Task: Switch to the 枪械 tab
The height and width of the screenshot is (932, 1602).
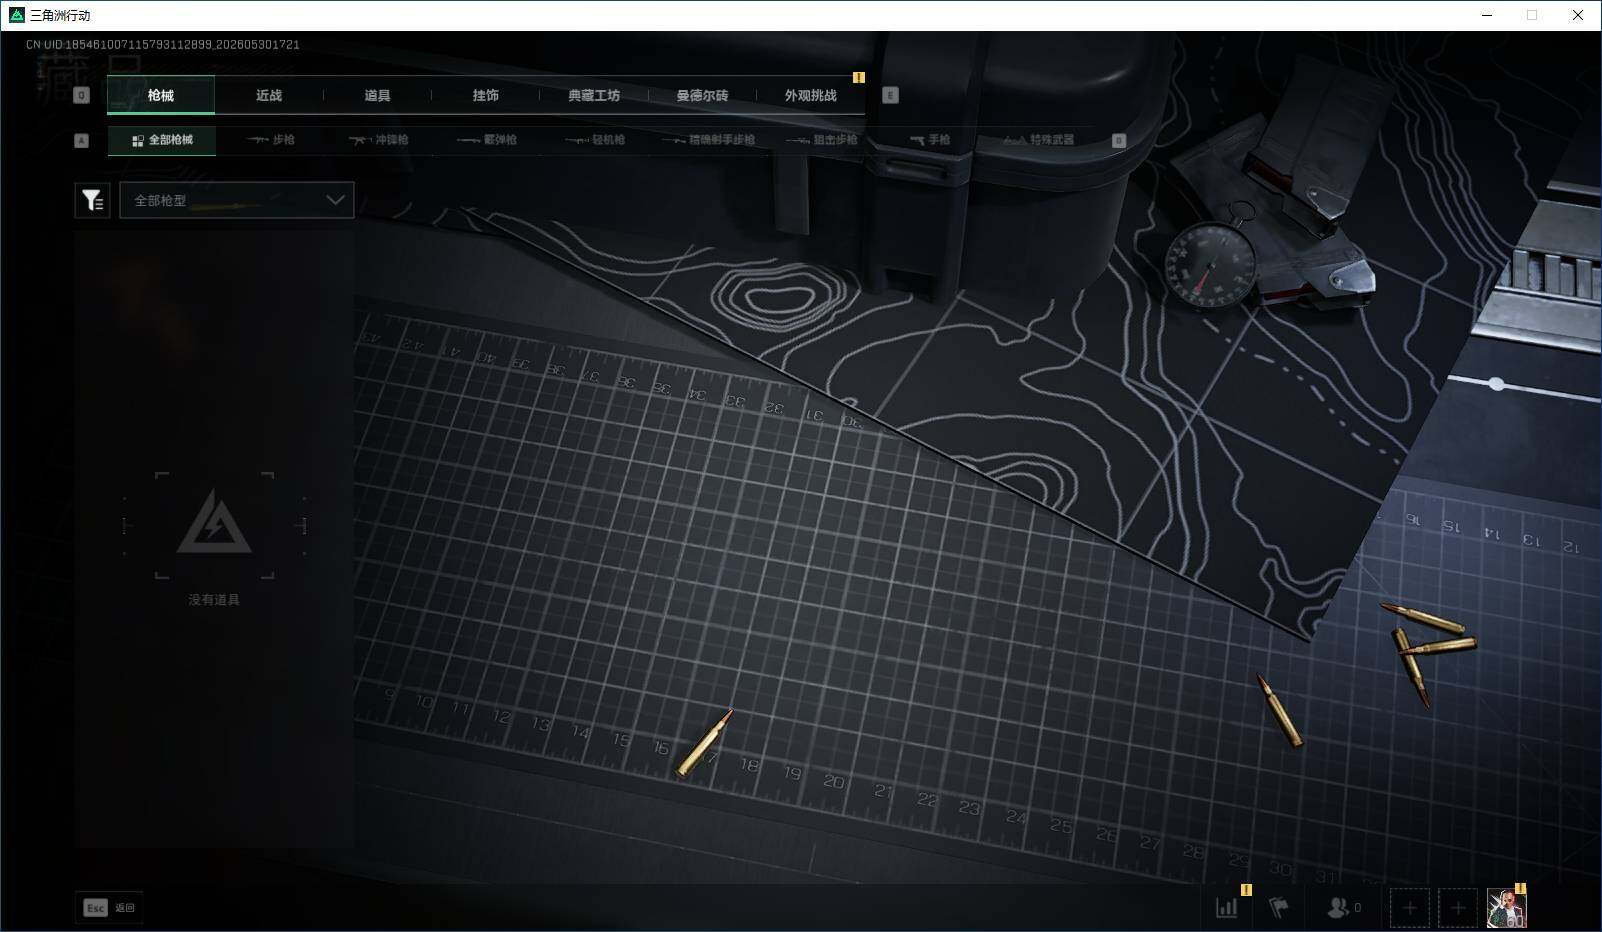Action: 161,95
